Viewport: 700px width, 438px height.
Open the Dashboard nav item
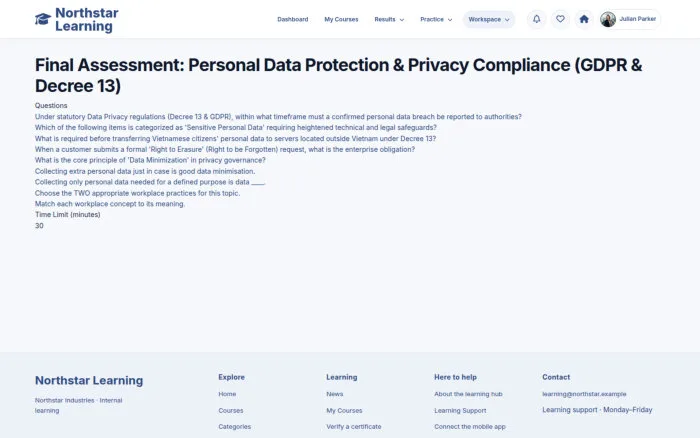(x=292, y=19)
